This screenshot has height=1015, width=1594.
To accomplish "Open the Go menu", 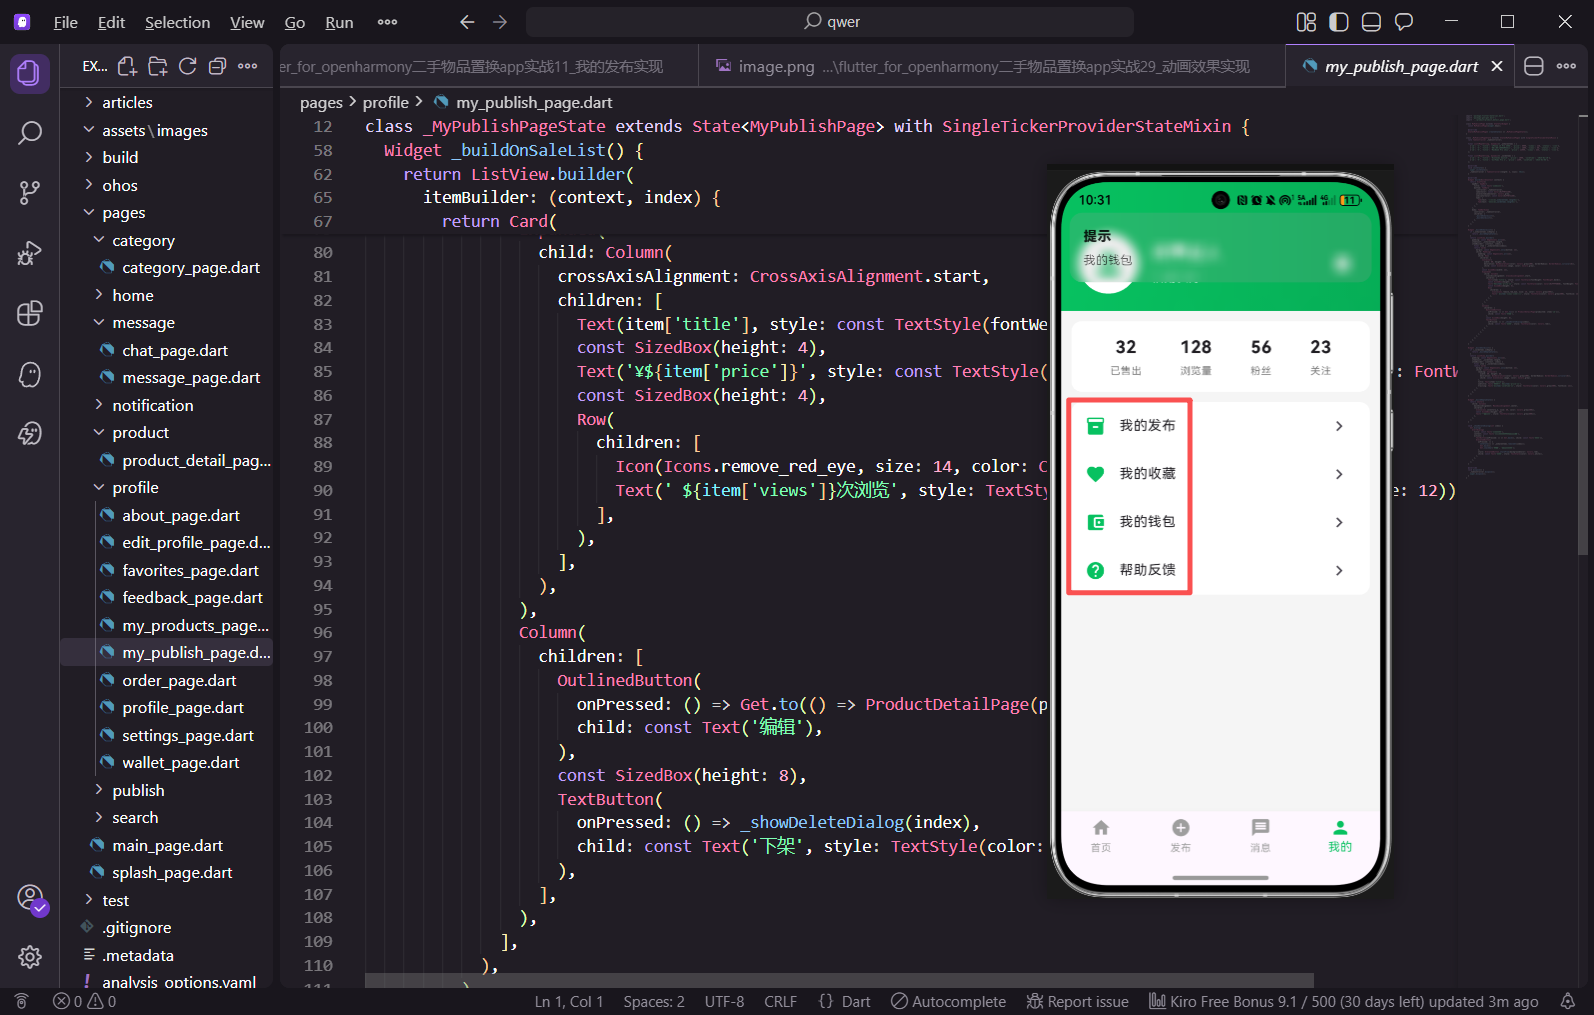I will point(295,22).
